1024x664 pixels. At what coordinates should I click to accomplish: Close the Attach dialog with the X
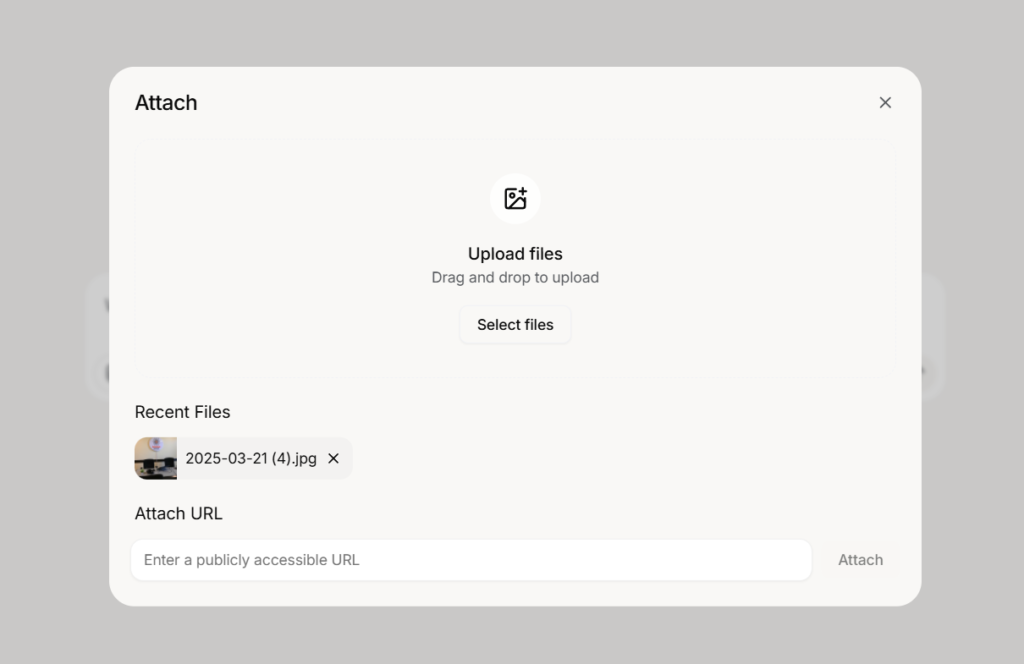pos(885,103)
